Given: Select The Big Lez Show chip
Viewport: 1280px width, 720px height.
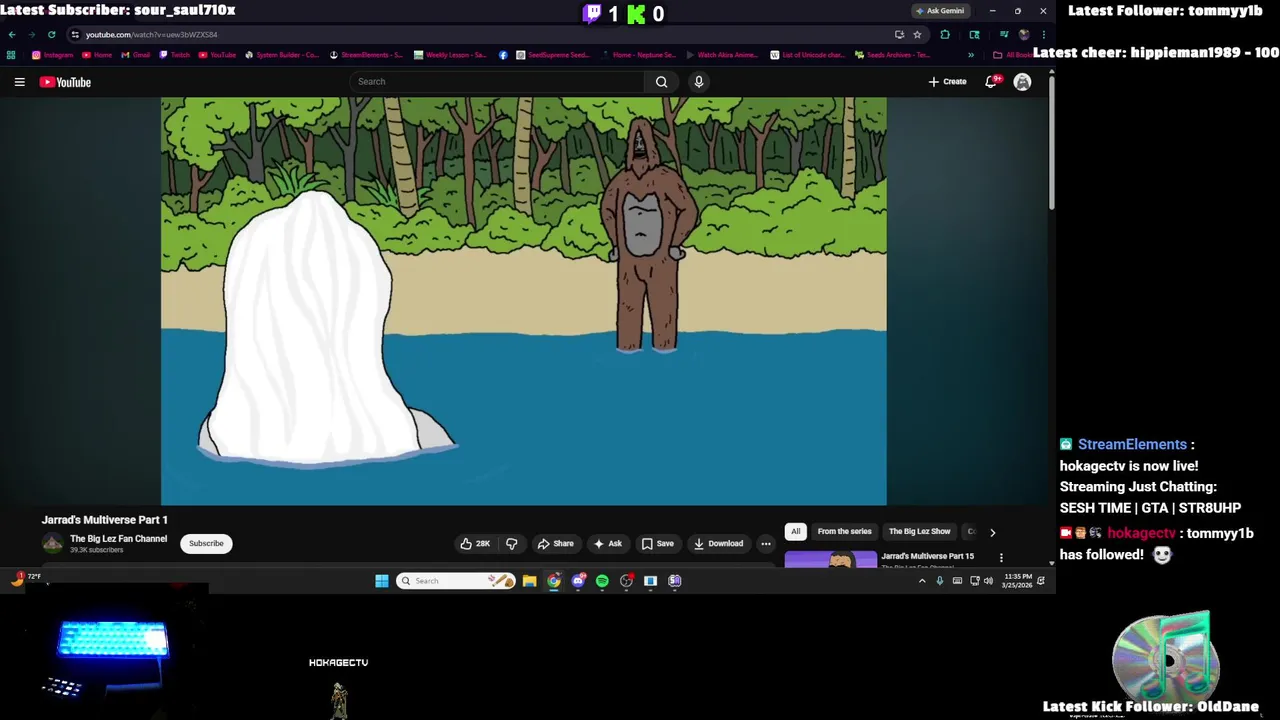Looking at the screenshot, I should tap(919, 532).
